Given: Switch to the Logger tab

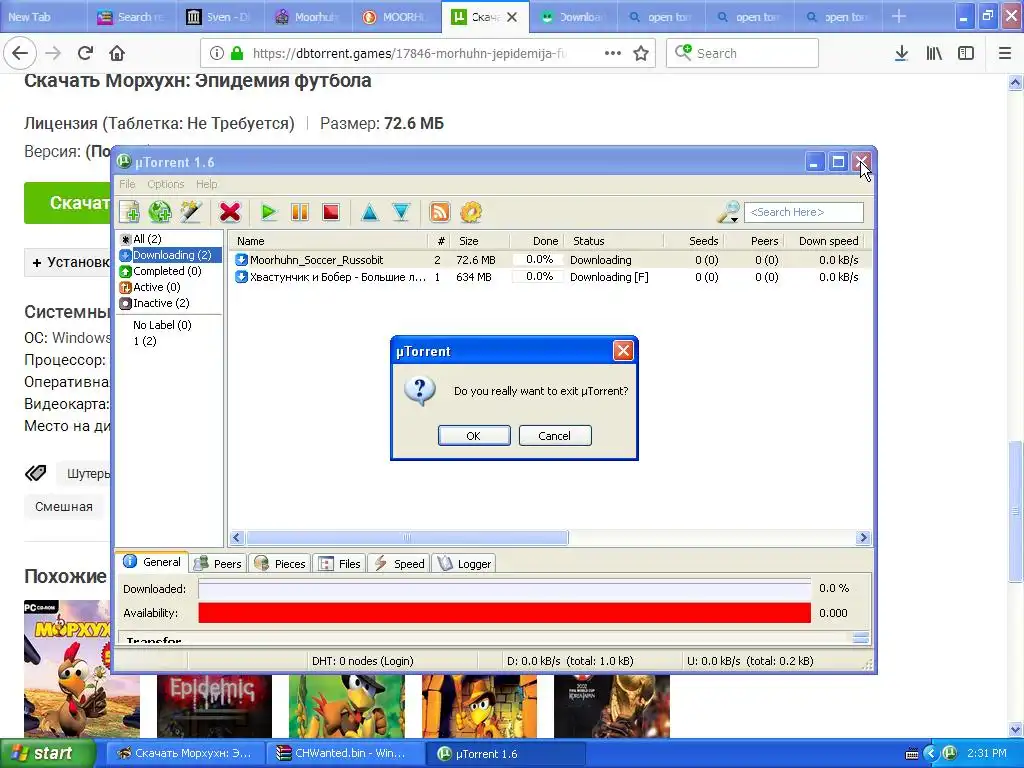Looking at the screenshot, I should click(464, 564).
